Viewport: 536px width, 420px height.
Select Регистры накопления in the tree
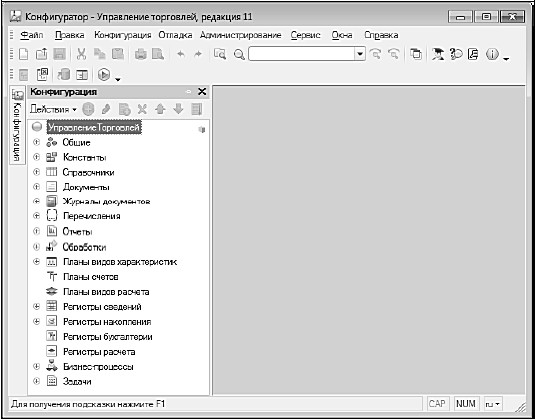click(x=107, y=322)
